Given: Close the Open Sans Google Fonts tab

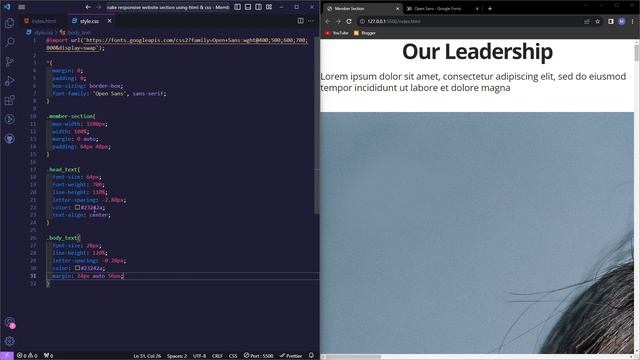Looking at the screenshot, I should pyautogui.click(x=477, y=9).
